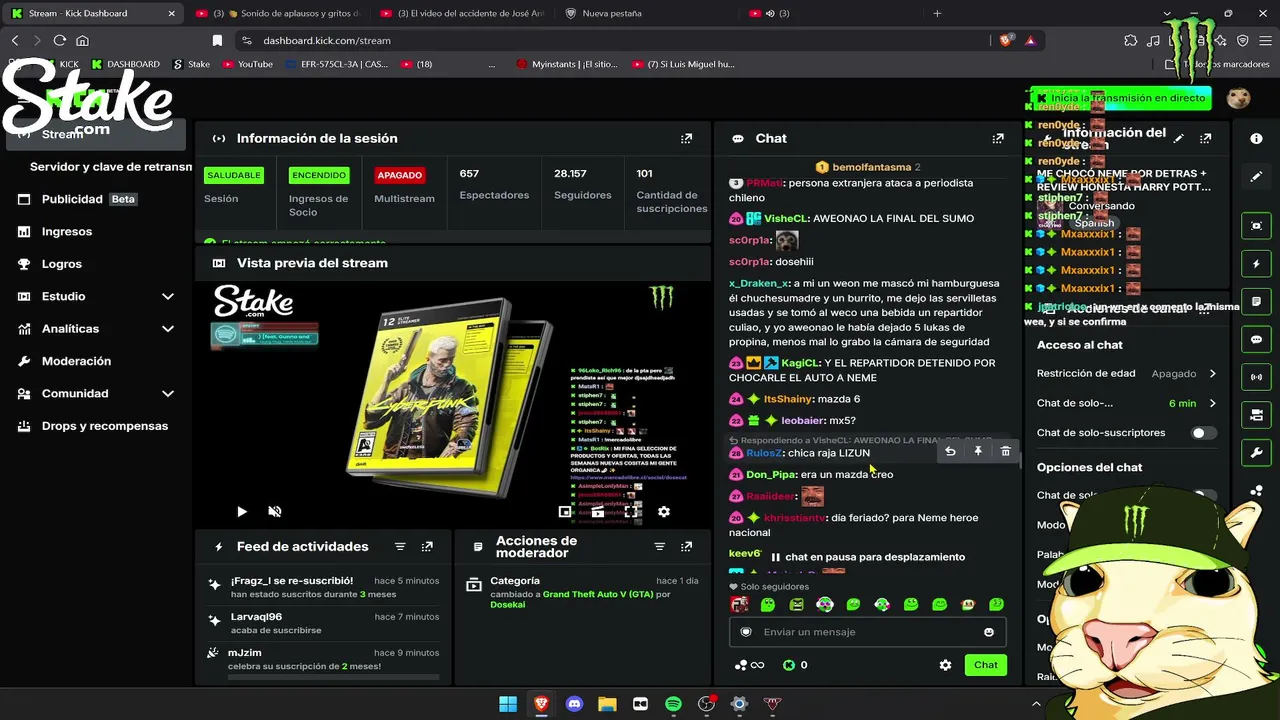Image resolution: width=1280 pixels, height=720 pixels.
Task: Click the broadcast signal icon in right toolbar
Action: pyautogui.click(x=1256, y=377)
